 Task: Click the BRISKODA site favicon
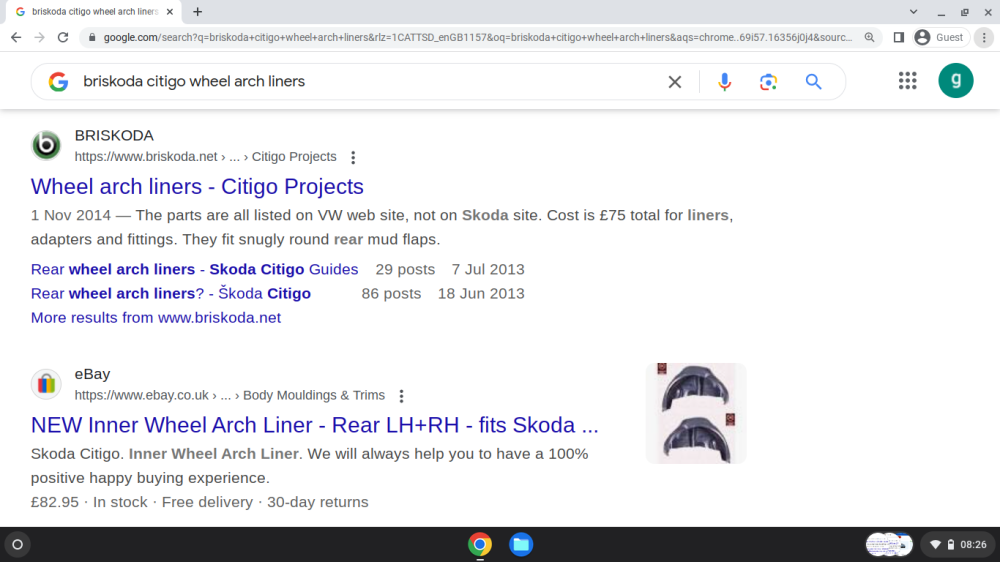click(x=46, y=145)
